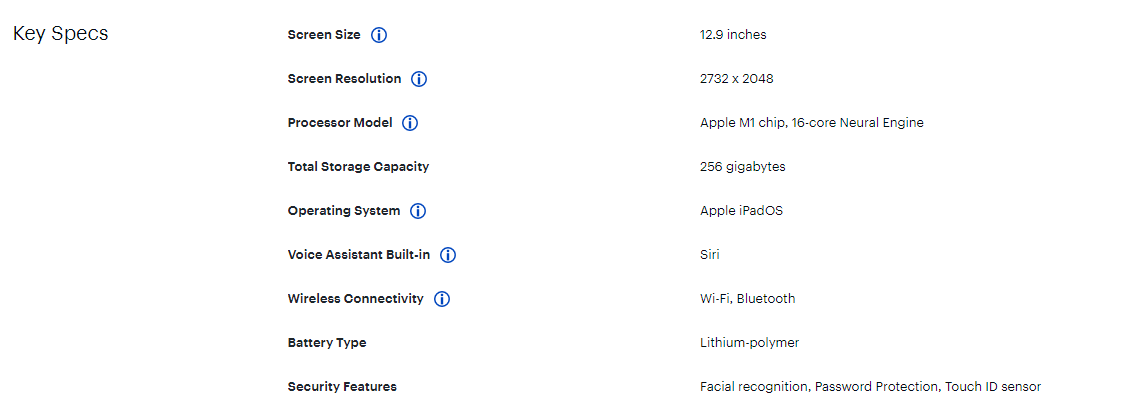Select the Processor Model label
1137x419 pixels.
340,123
